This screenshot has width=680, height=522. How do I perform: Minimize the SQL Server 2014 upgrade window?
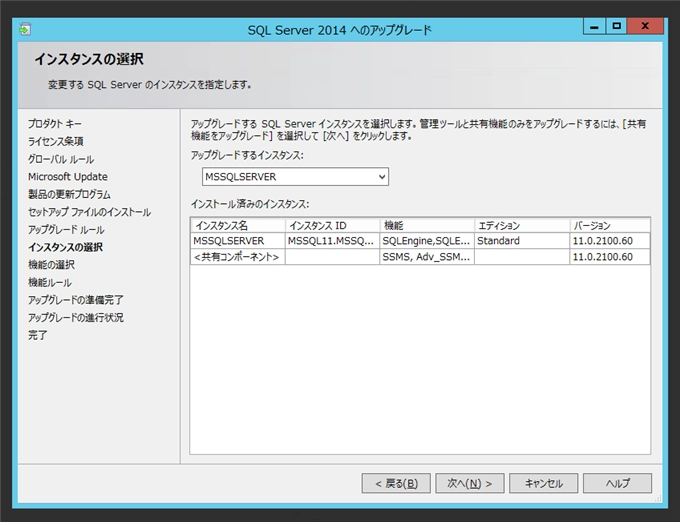tap(594, 26)
